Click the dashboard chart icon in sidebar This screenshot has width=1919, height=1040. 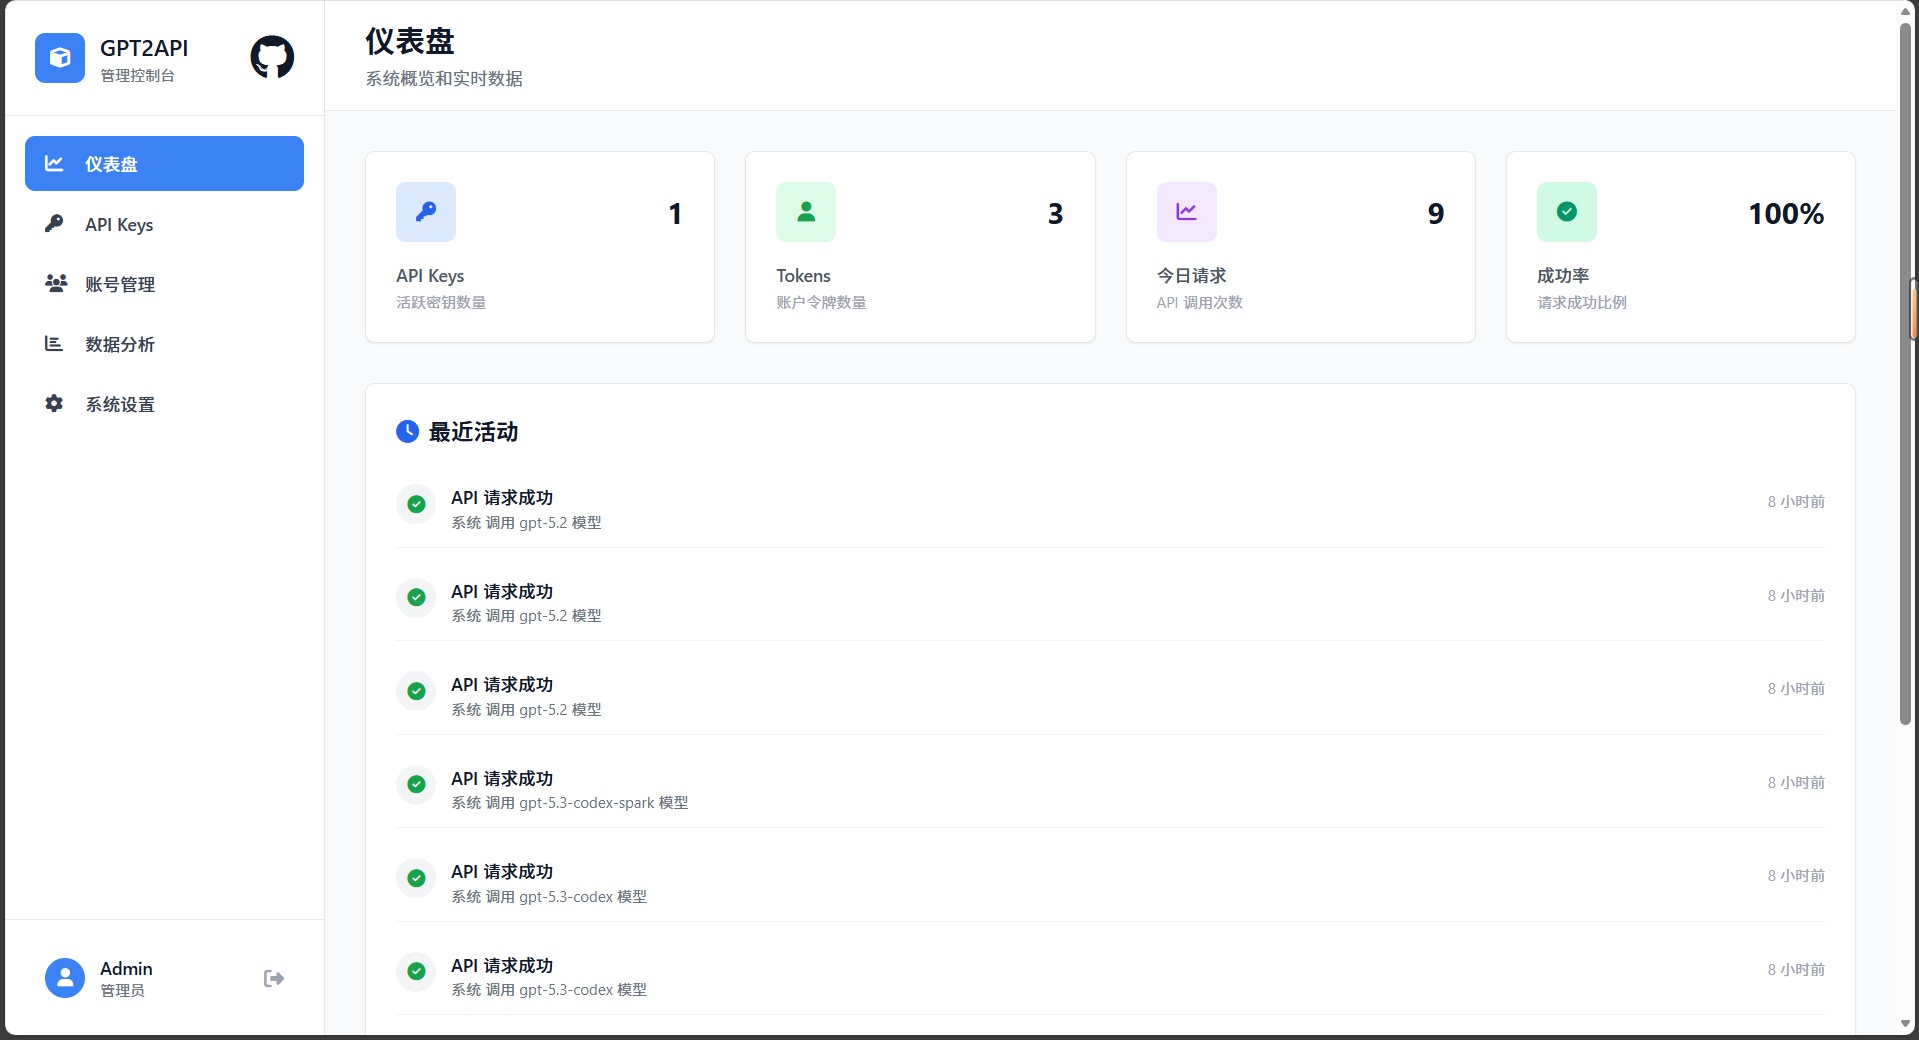pyautogui.click(x=55, y=163)
